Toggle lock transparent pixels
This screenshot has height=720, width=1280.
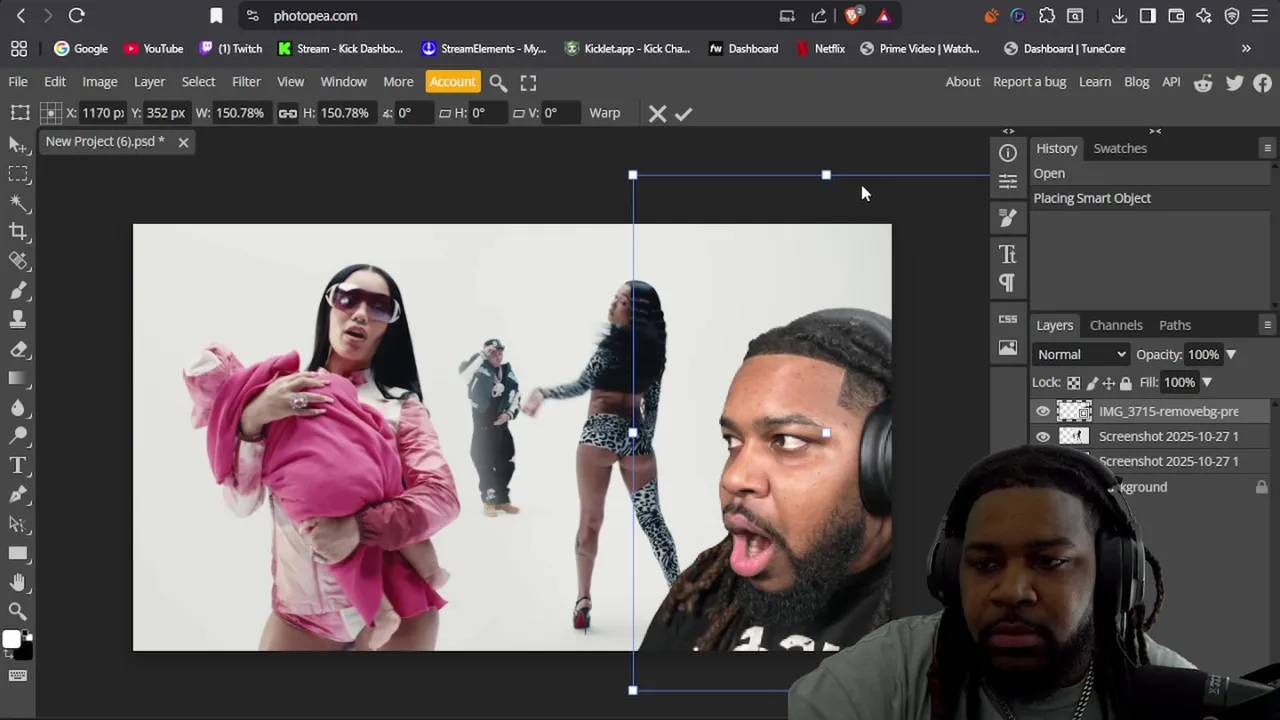1073,383
